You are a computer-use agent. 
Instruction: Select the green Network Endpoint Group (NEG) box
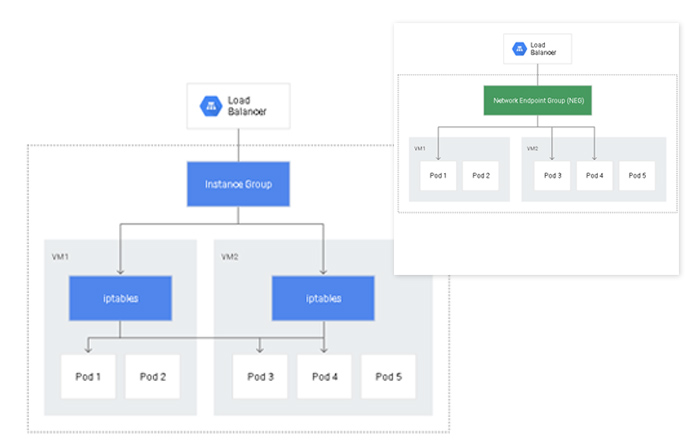(537, 101)
